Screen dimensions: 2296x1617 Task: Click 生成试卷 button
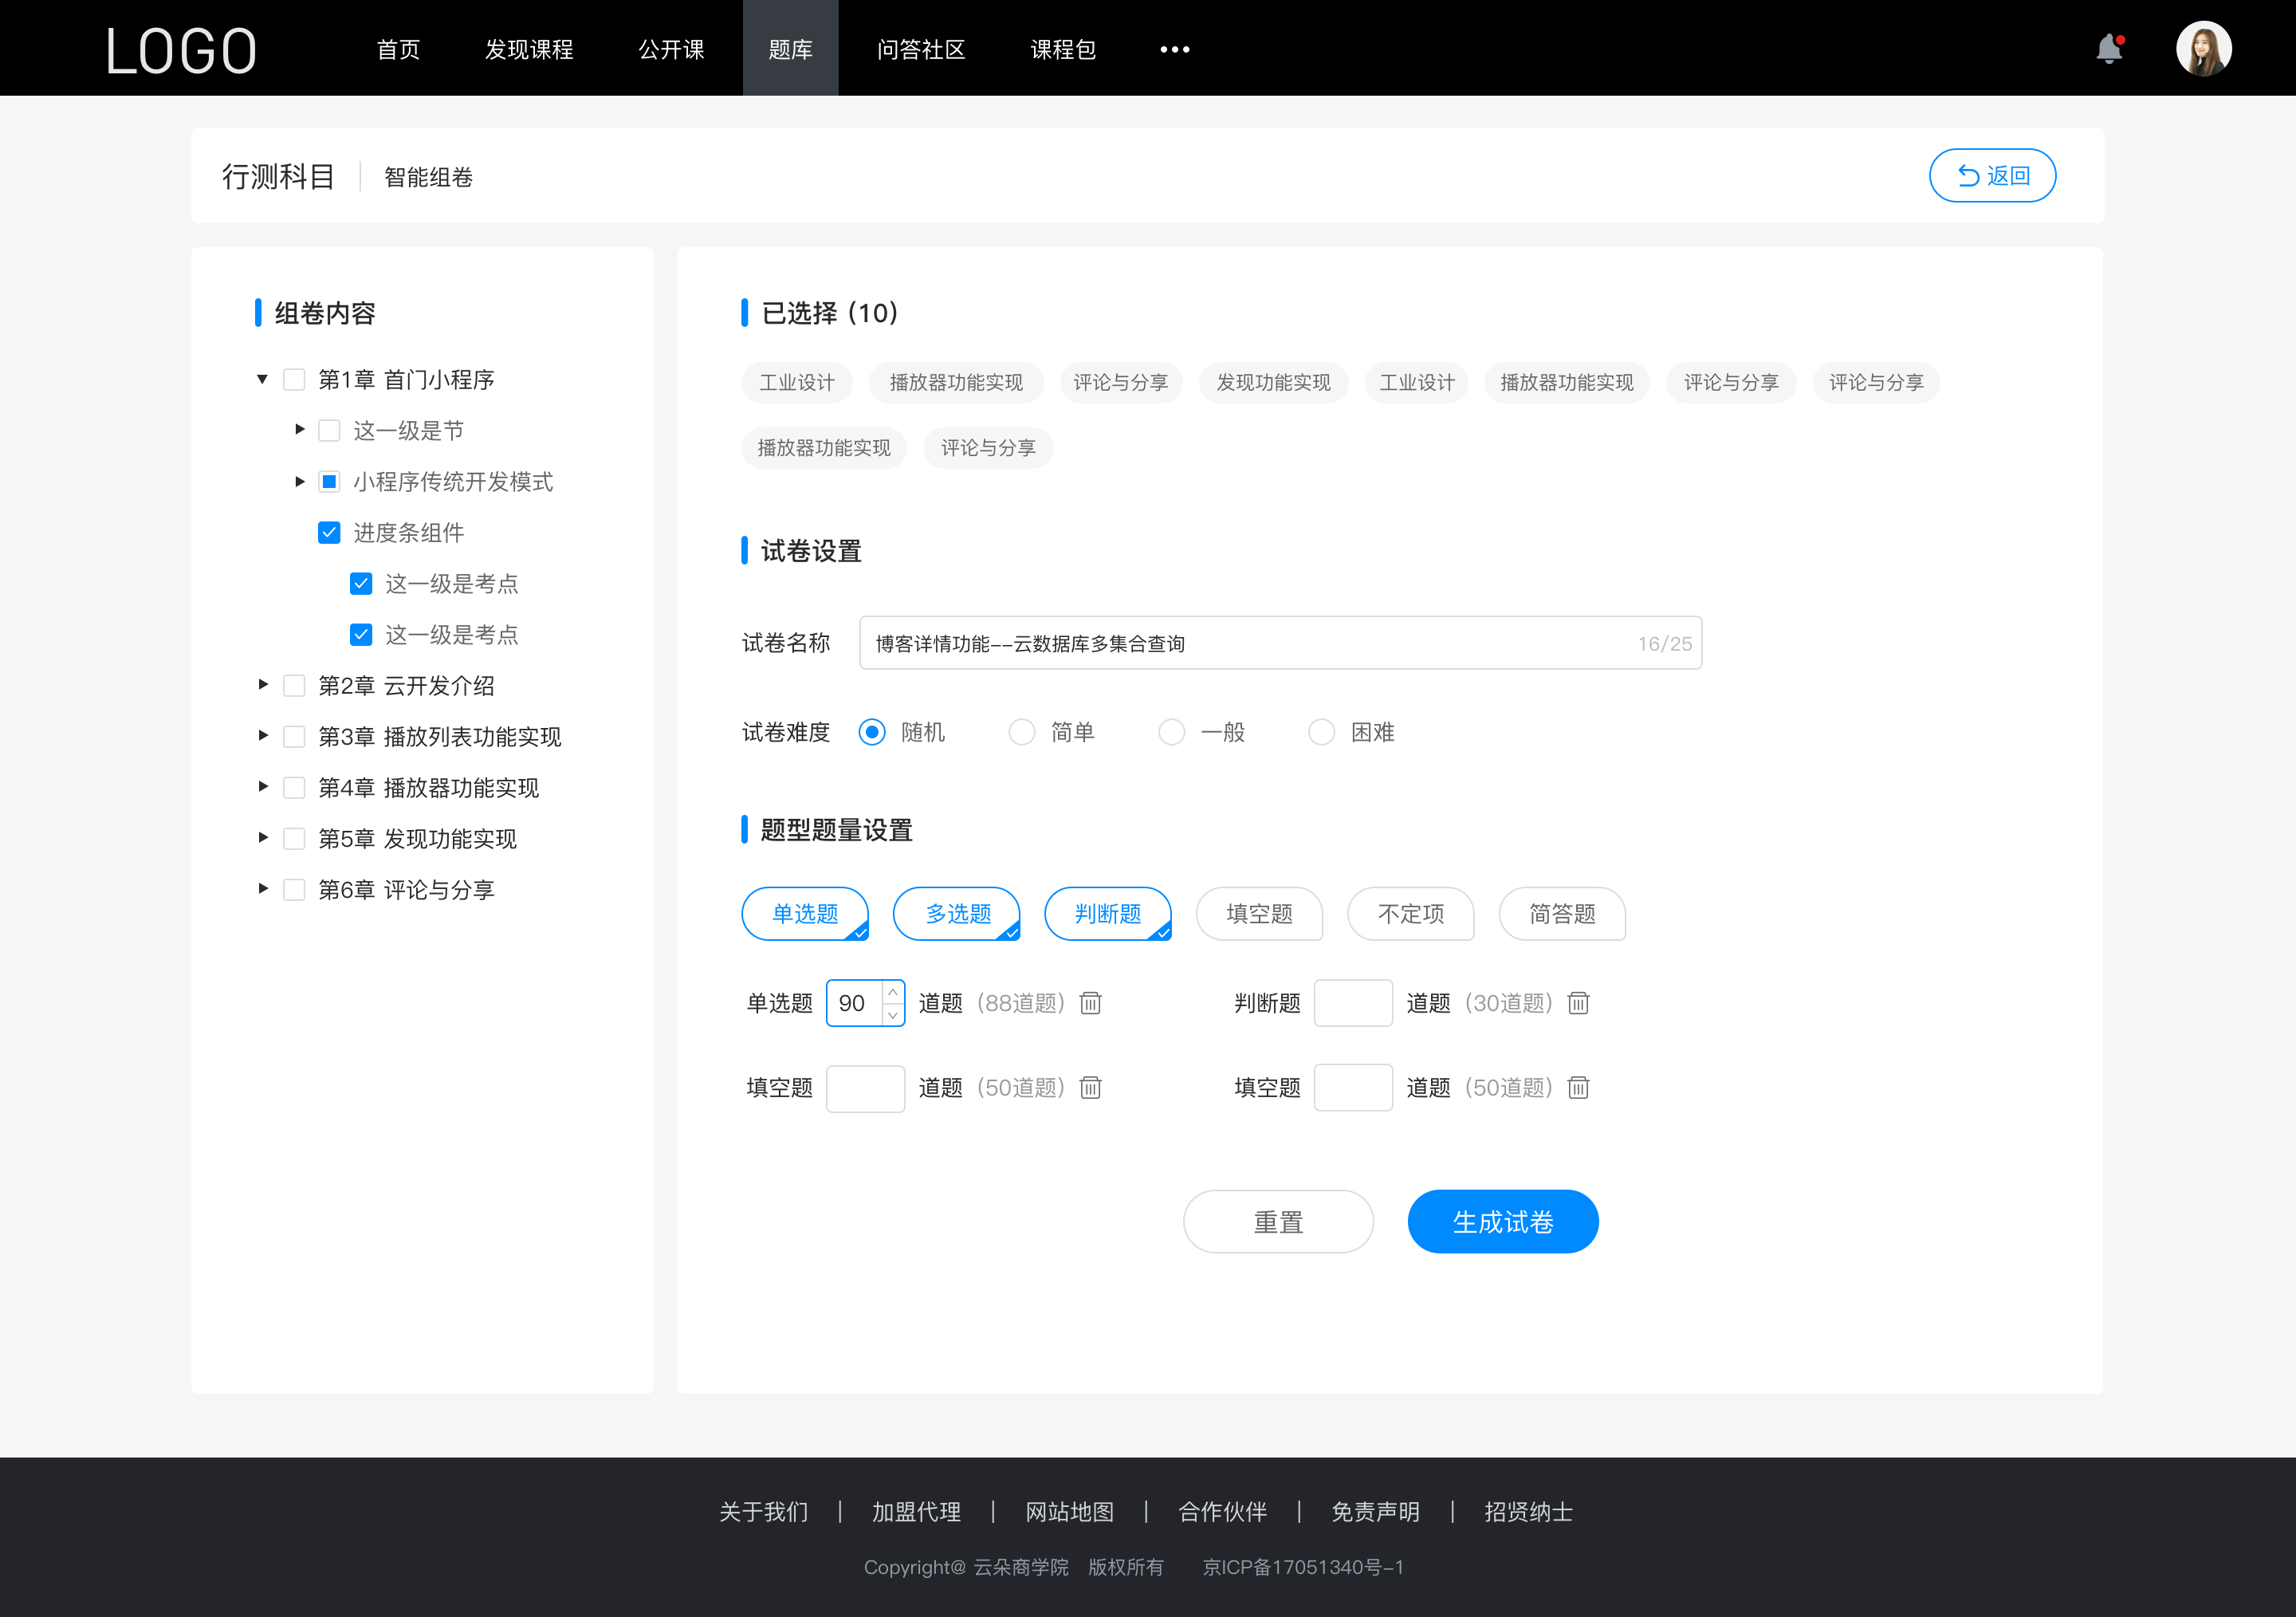click(1500, 1222)
